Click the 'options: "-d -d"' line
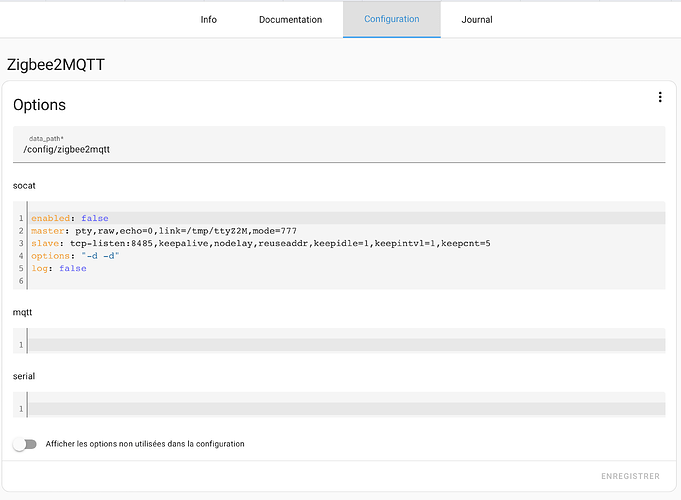This screenshot has width=681, height=500. click(347, 256)
